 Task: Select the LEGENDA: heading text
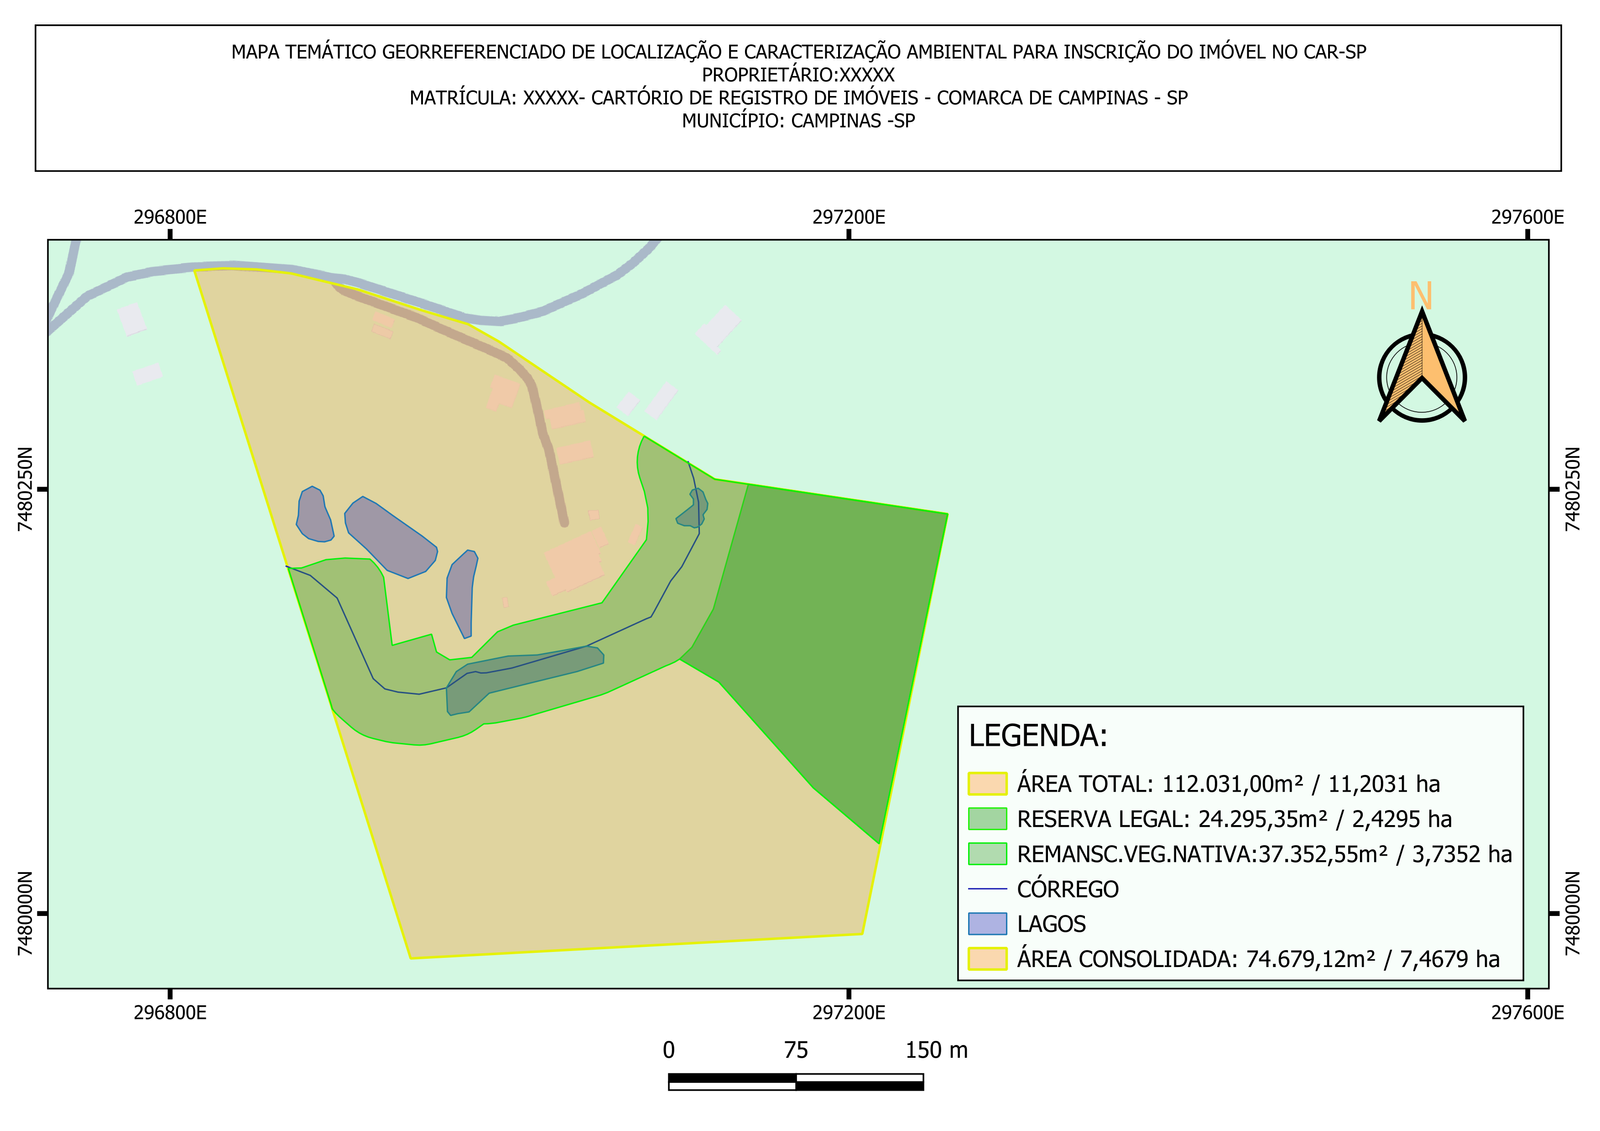tap(1038, 736)
